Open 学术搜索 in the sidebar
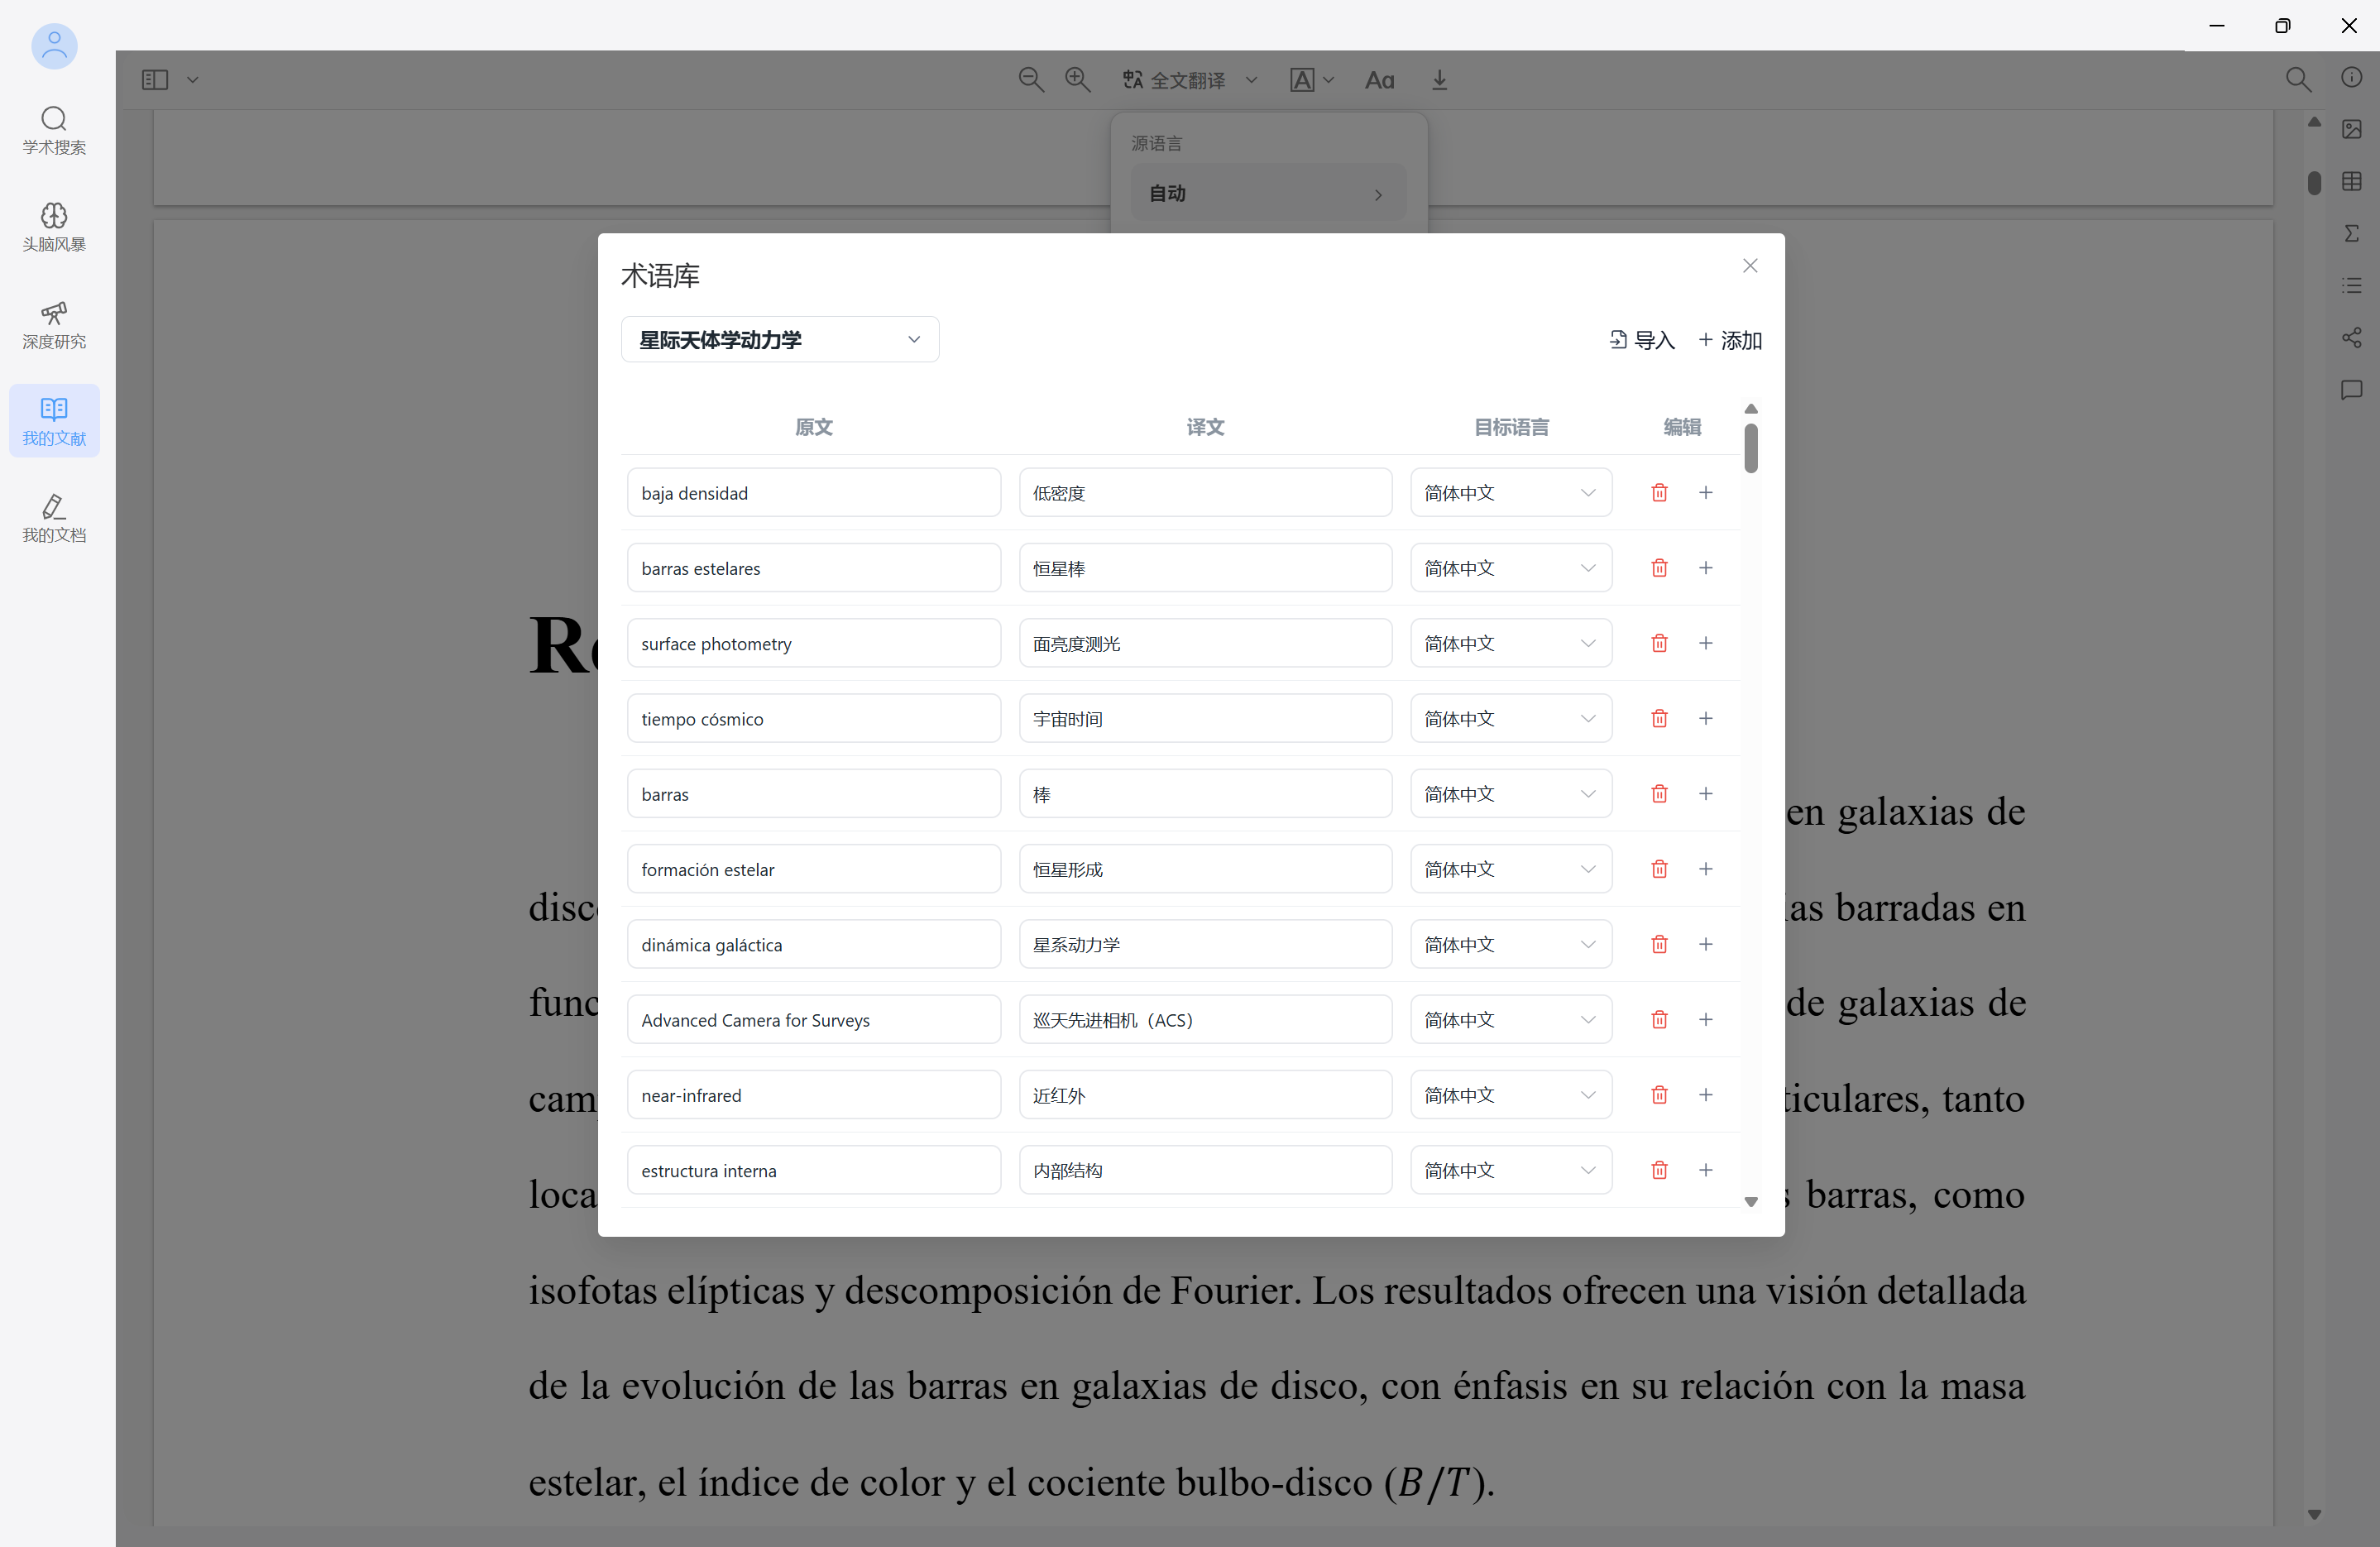Viewport: 2380px width, 1547px height. coord(54,131)
